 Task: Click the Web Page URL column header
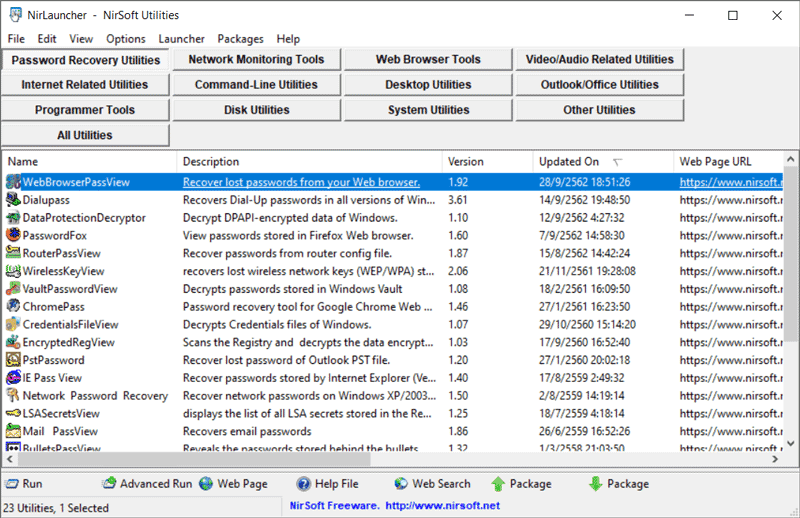[x=728, y=162]
